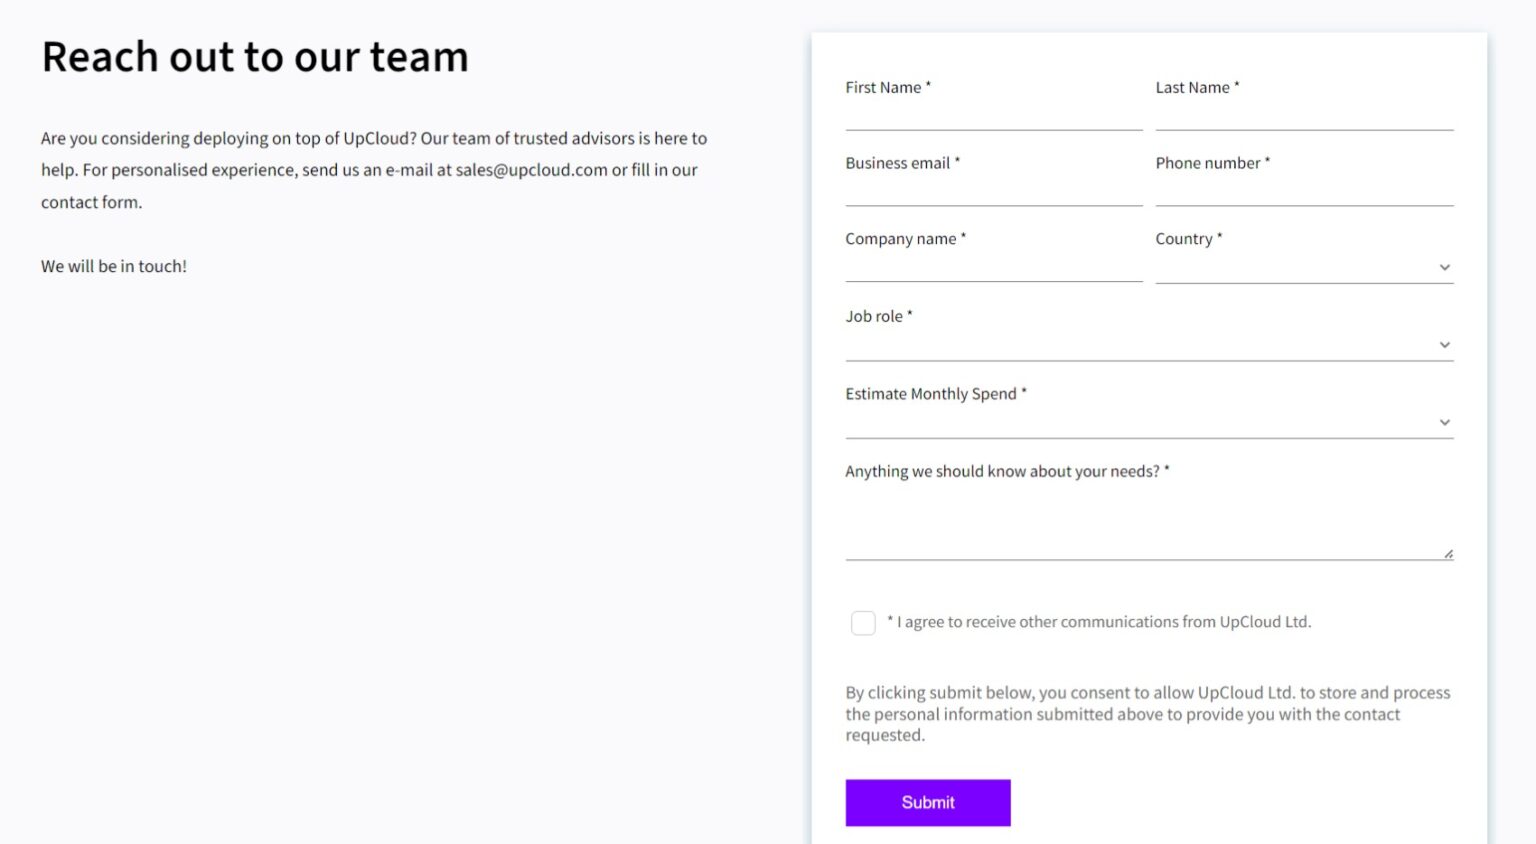Viewport: 1536px width, 844px height.
Task: Click the Job role chevron icon
Action: tap(1444, 344)
